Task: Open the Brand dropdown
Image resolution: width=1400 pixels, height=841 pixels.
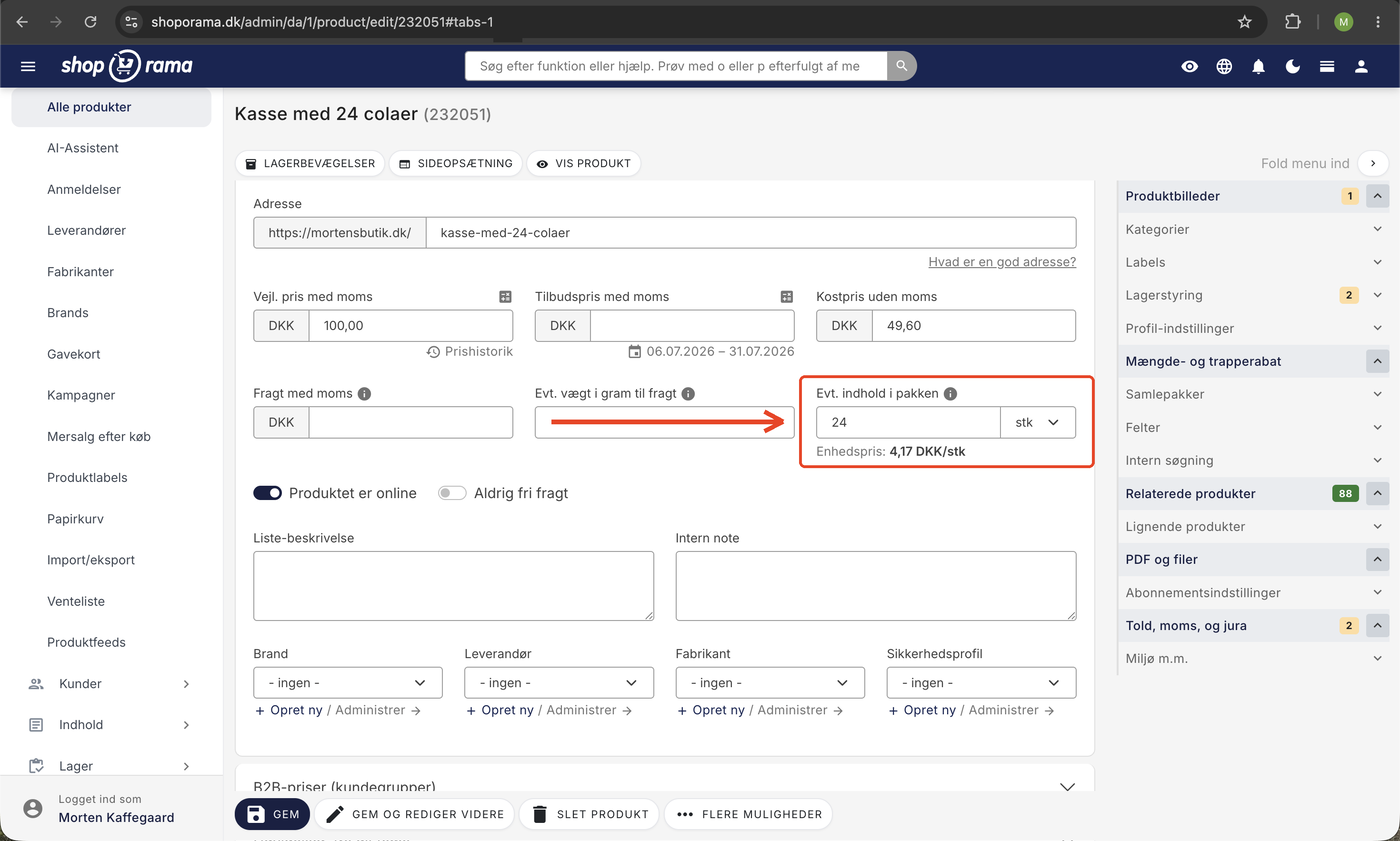Action: click(x=348, y=683)
